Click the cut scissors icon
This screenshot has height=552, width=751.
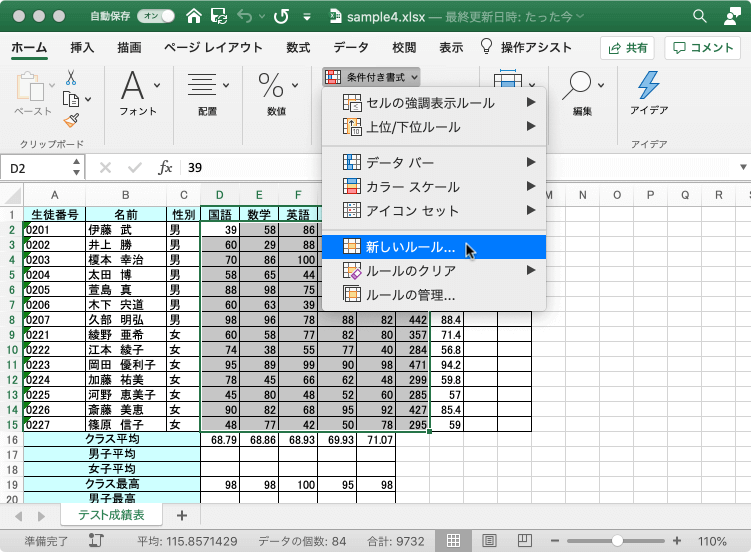pos(71,77)
